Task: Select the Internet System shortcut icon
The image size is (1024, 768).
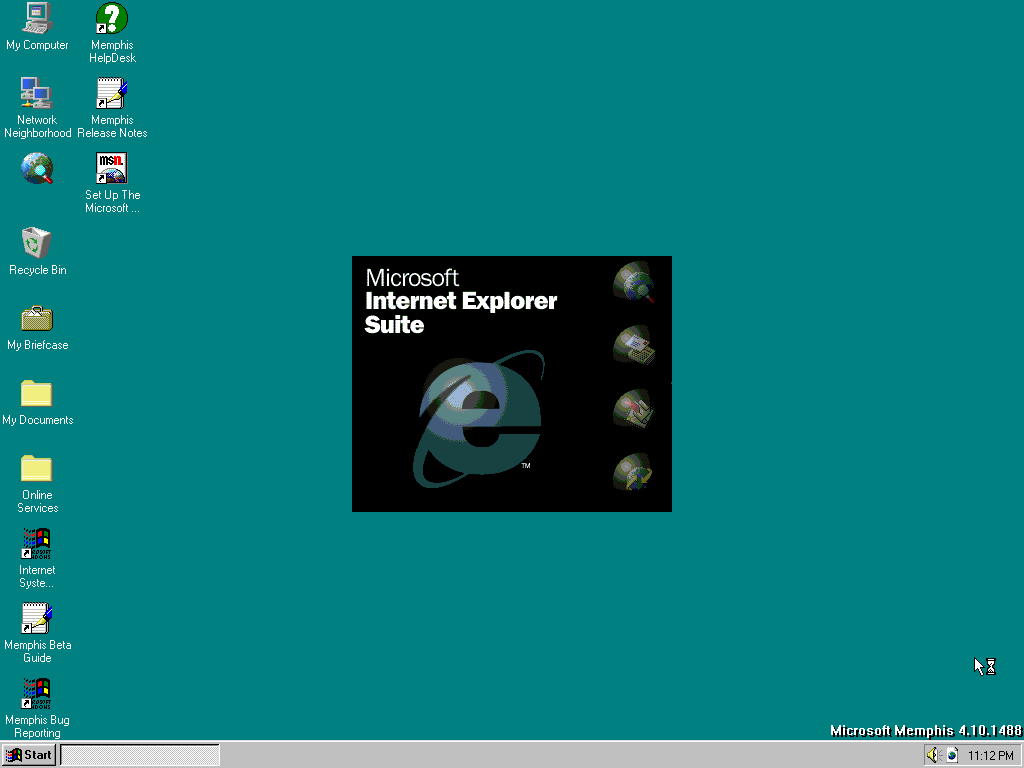Action: (37, 544)
